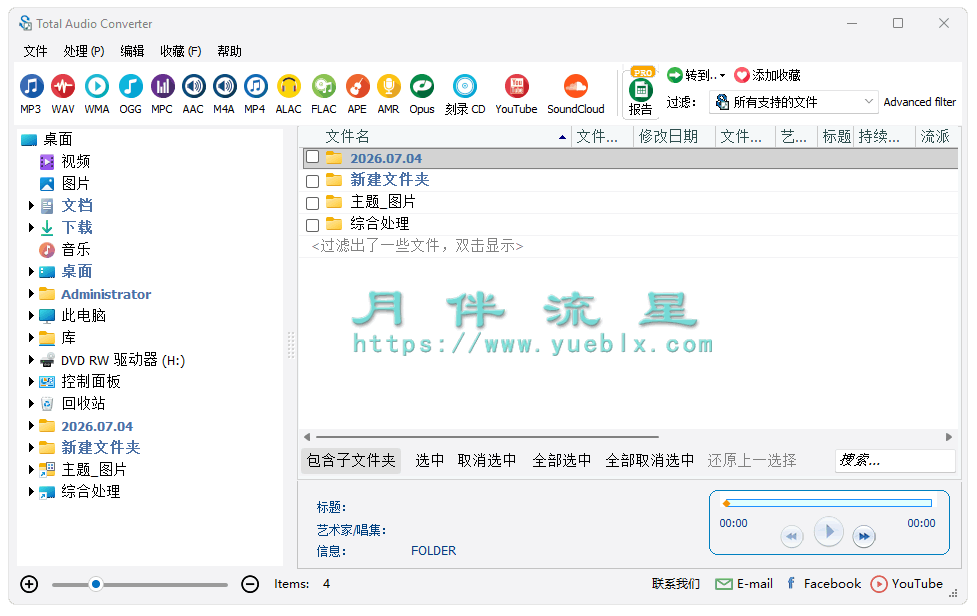Expand the 此电脑 tree node
The width and height of the screenshot is (977, 616).
(31, 316)
